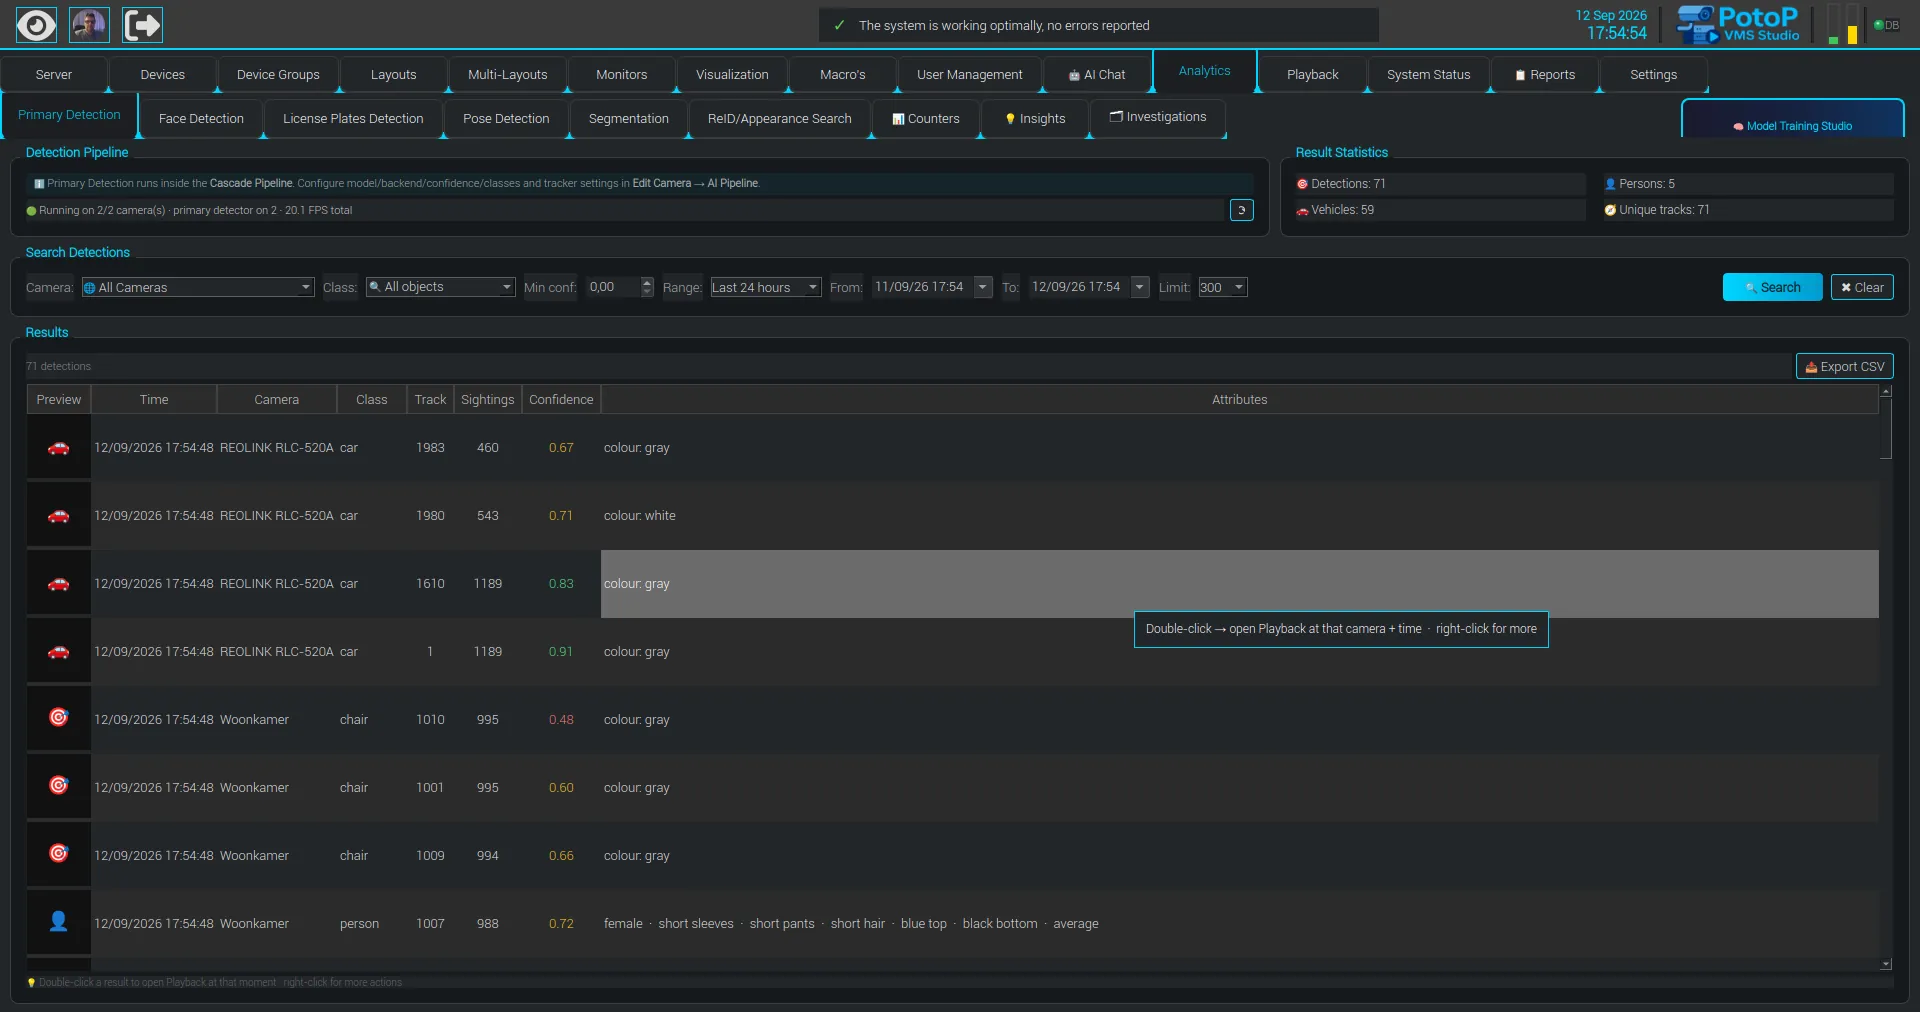Click confidence value 0.91
The height and width of the screenshot is (1012, 1920).
(x=561, y=652)
